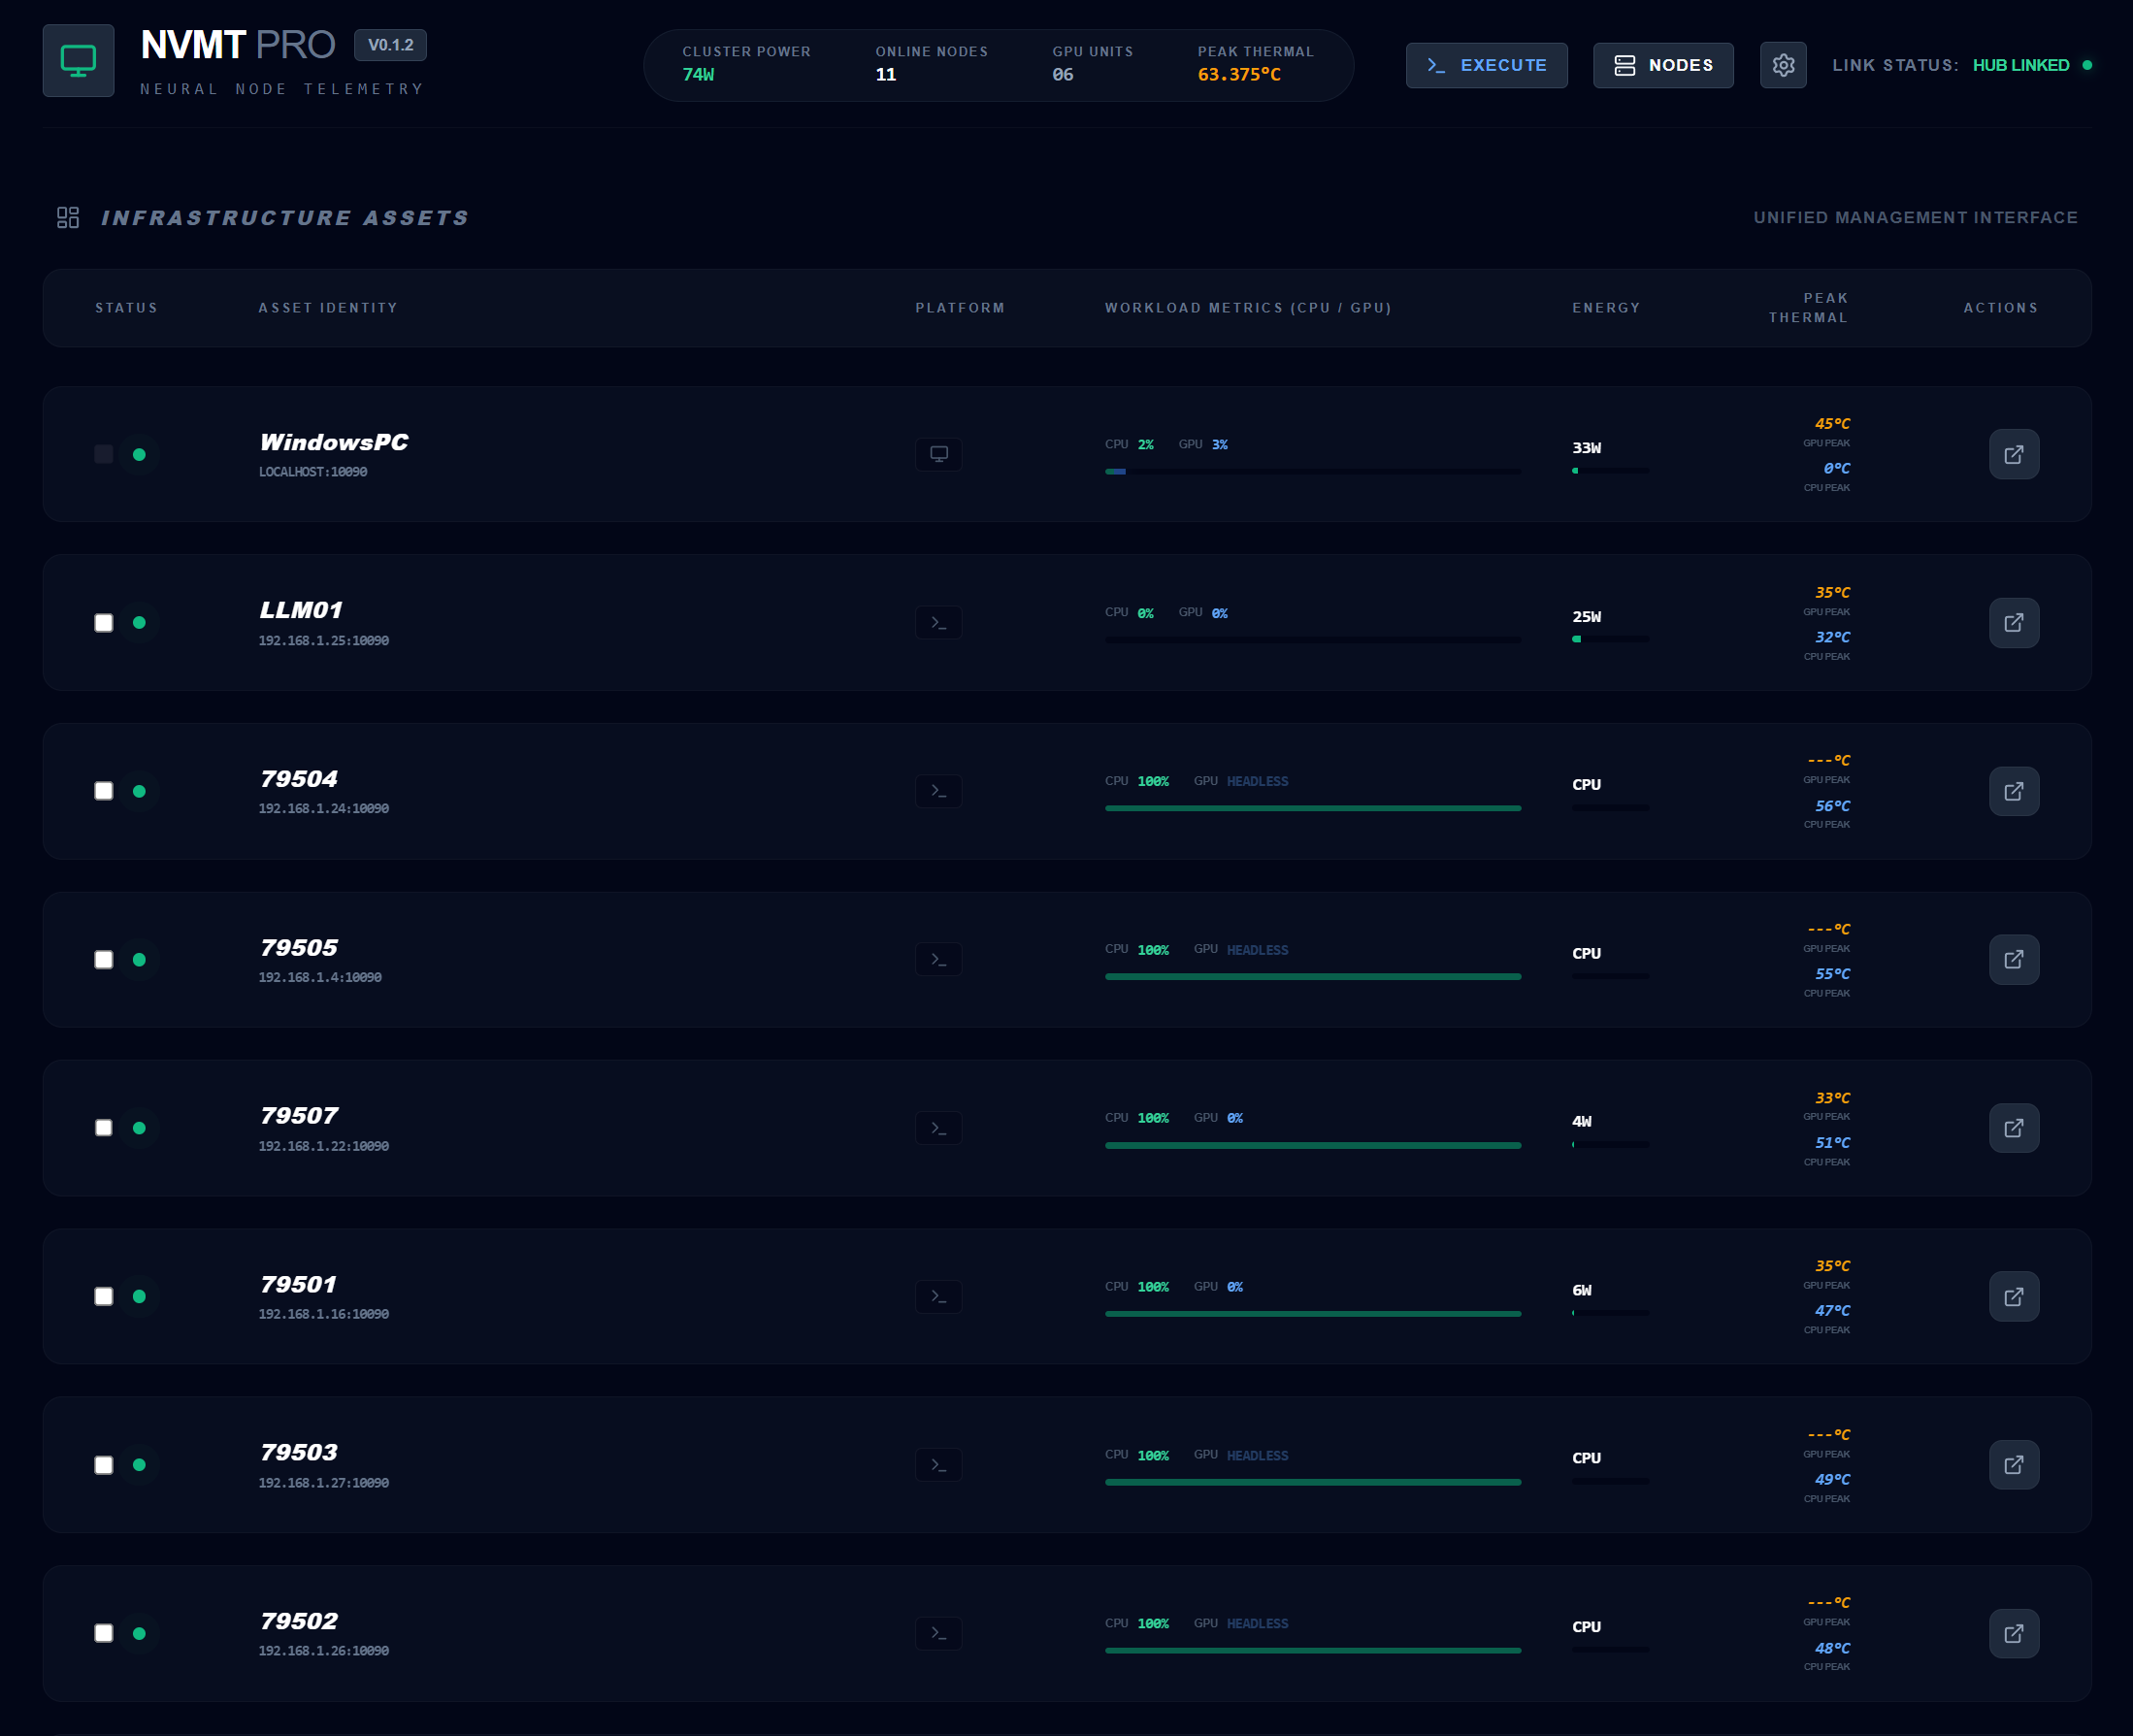Click the terminal icon on node 79507 row

pyautogui.click(x=938, y=1128)
